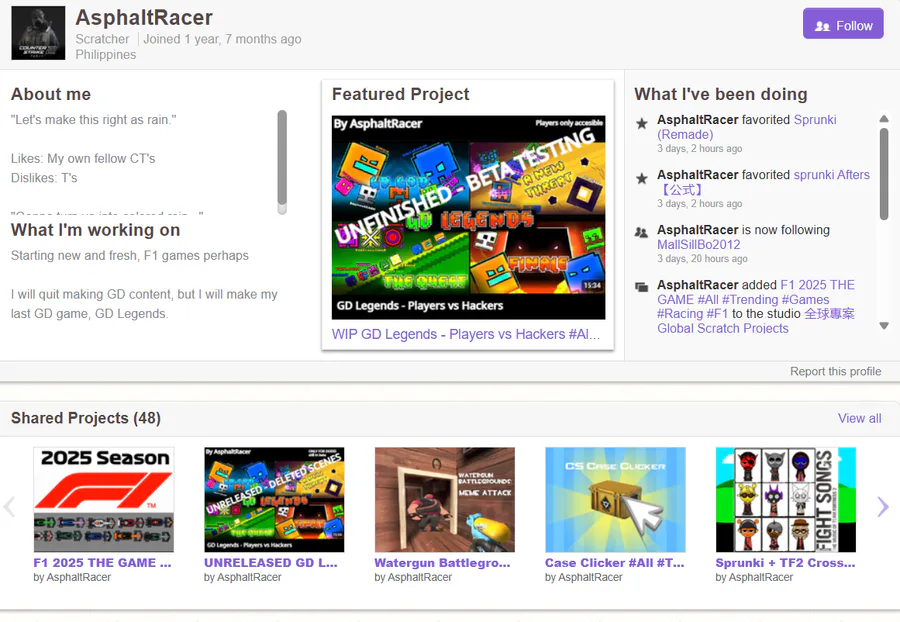Click the star icon beside sprunki Afters activity
This screenshot has width=900, height=622.
pos(642,178)
